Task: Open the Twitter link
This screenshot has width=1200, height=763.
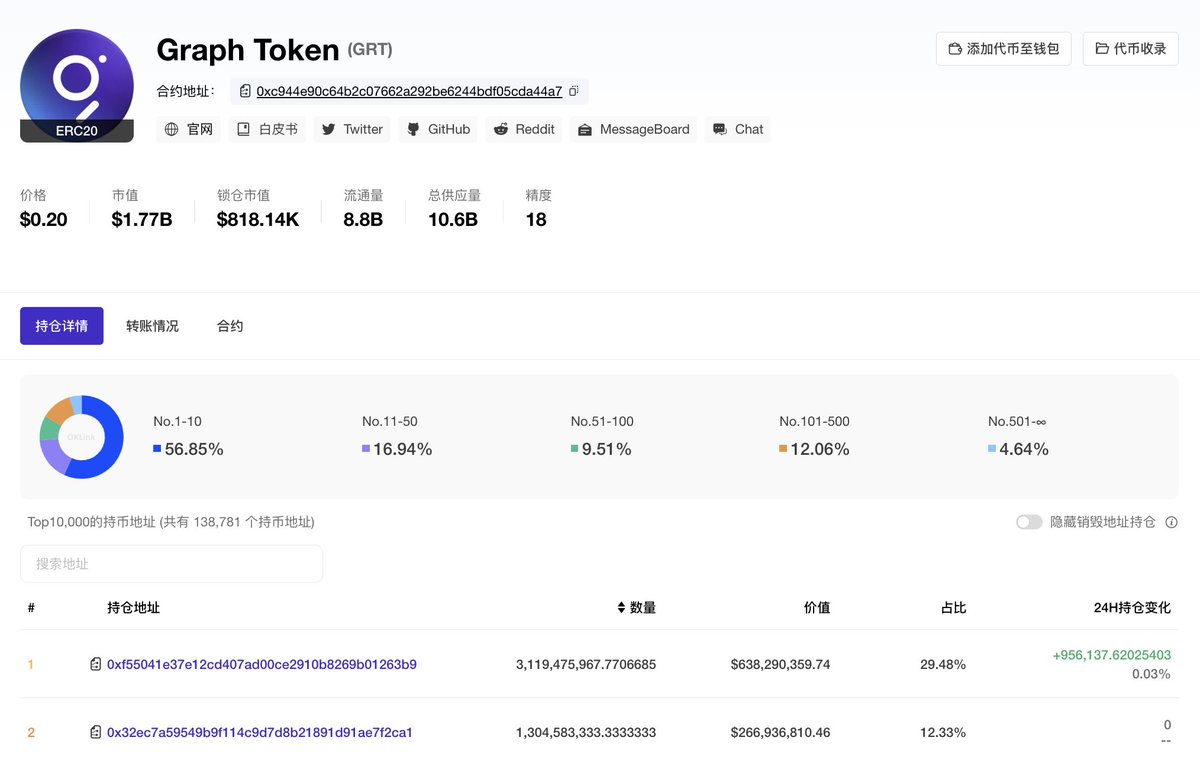Action: pos(352,129)
